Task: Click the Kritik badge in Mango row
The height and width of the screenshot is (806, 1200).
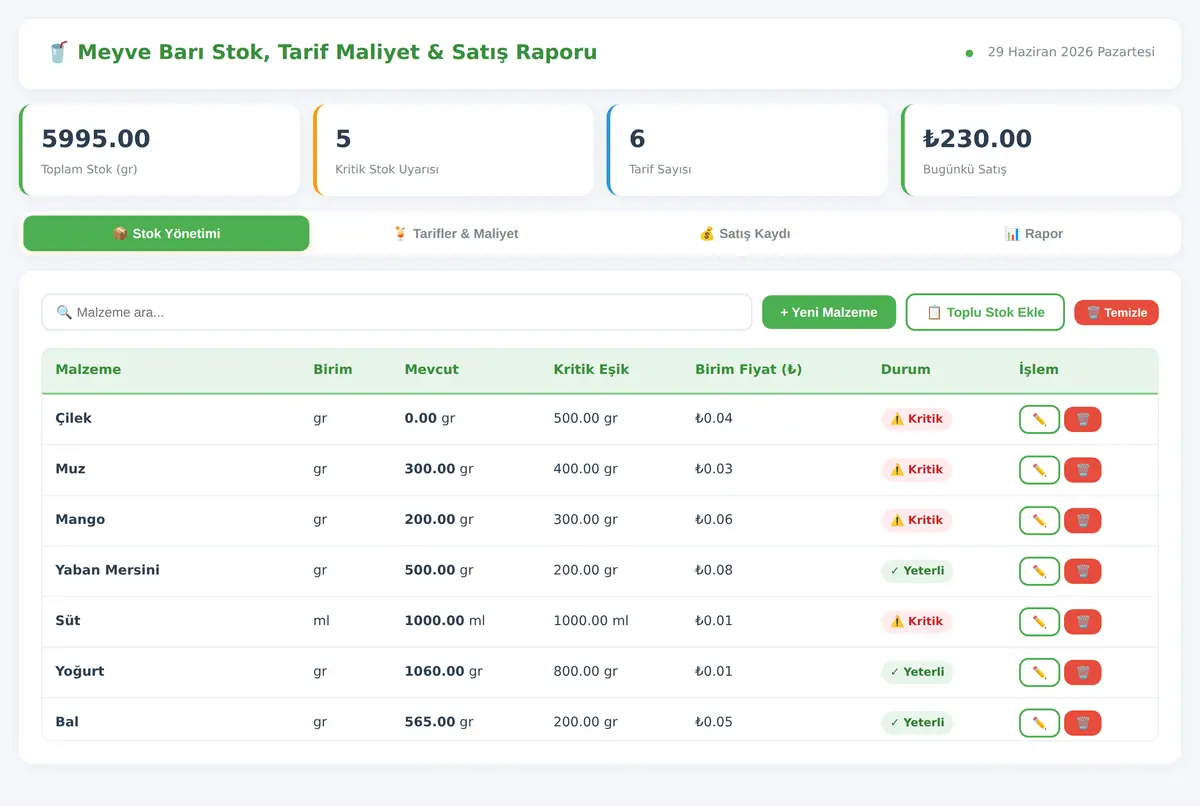Action: tap(917, 520)
